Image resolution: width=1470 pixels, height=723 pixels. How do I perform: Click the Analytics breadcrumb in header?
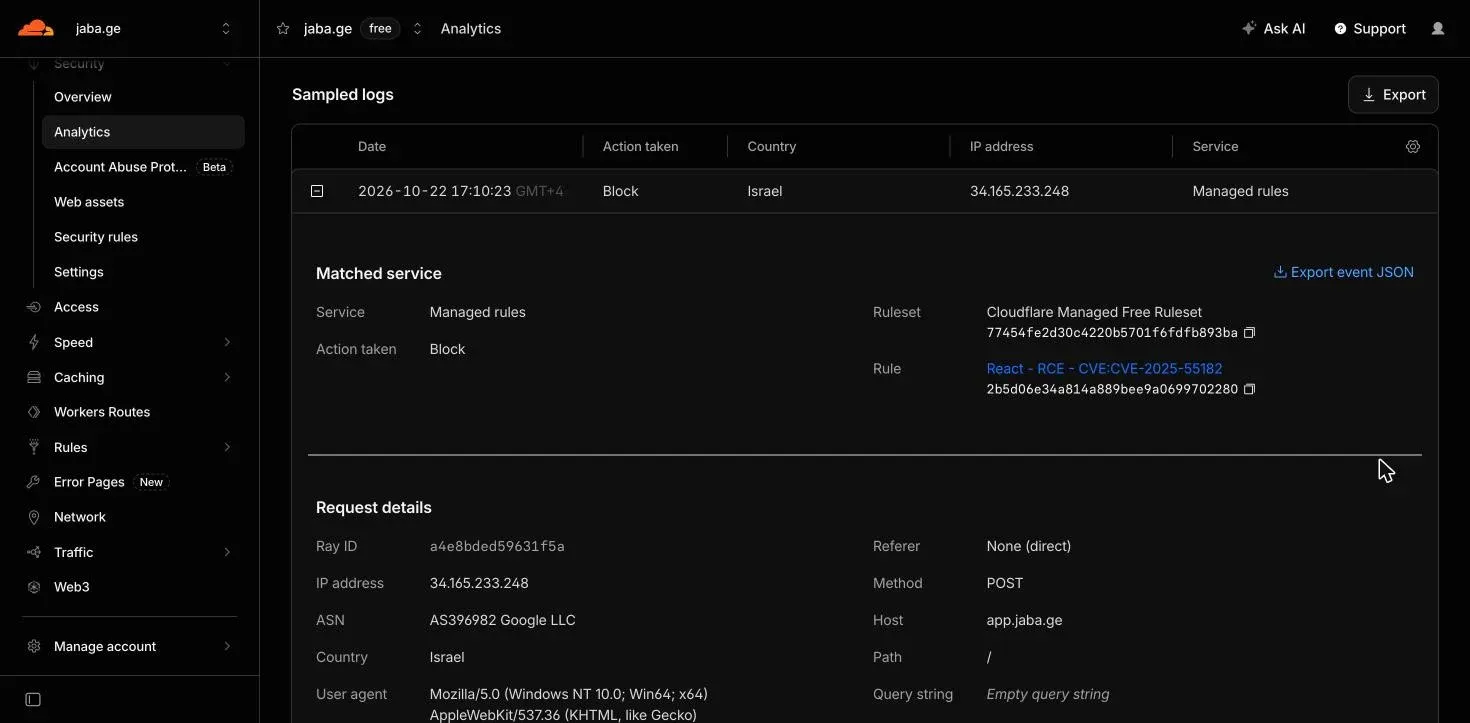point(471,29)
